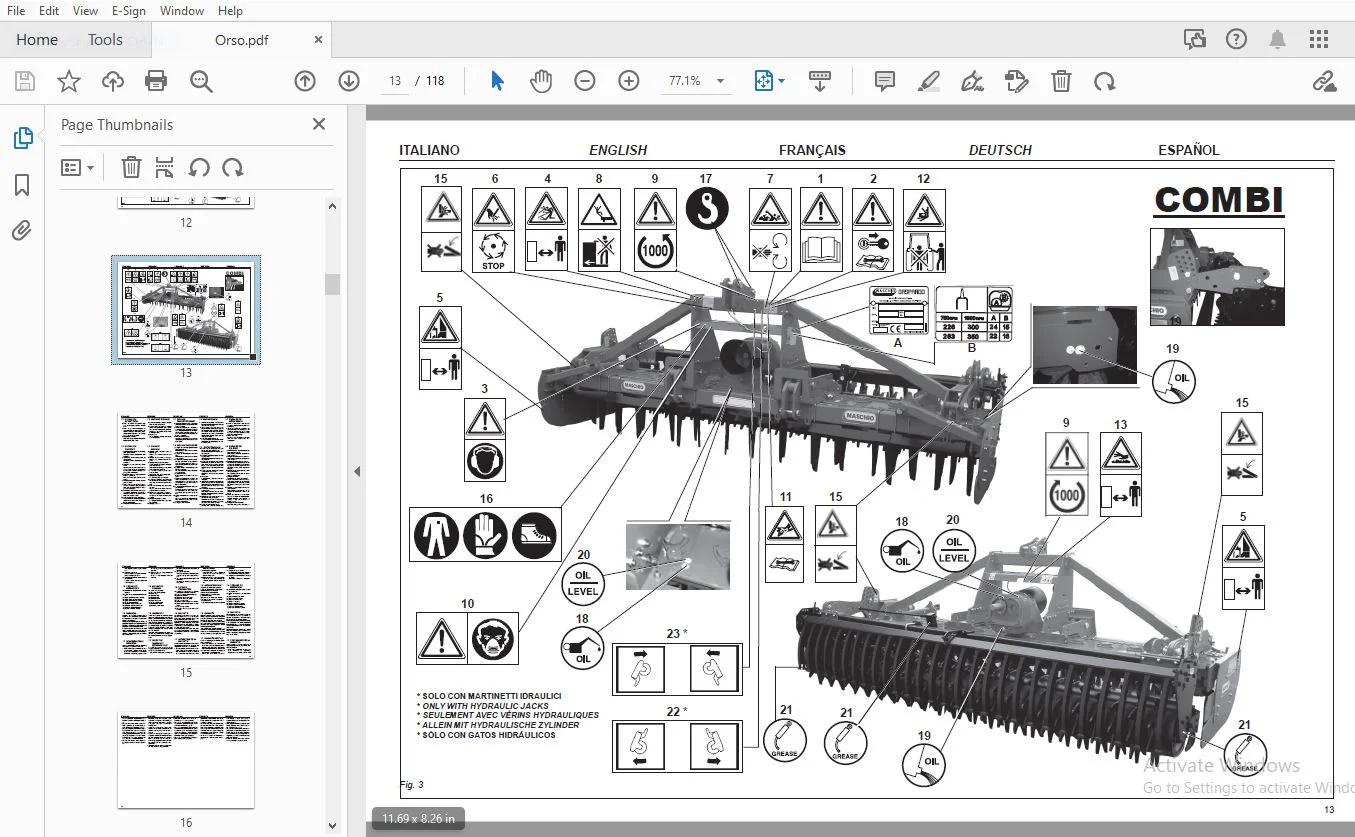
Task: Open the chat comment icon in header
Action: [x=1194, y=40]
